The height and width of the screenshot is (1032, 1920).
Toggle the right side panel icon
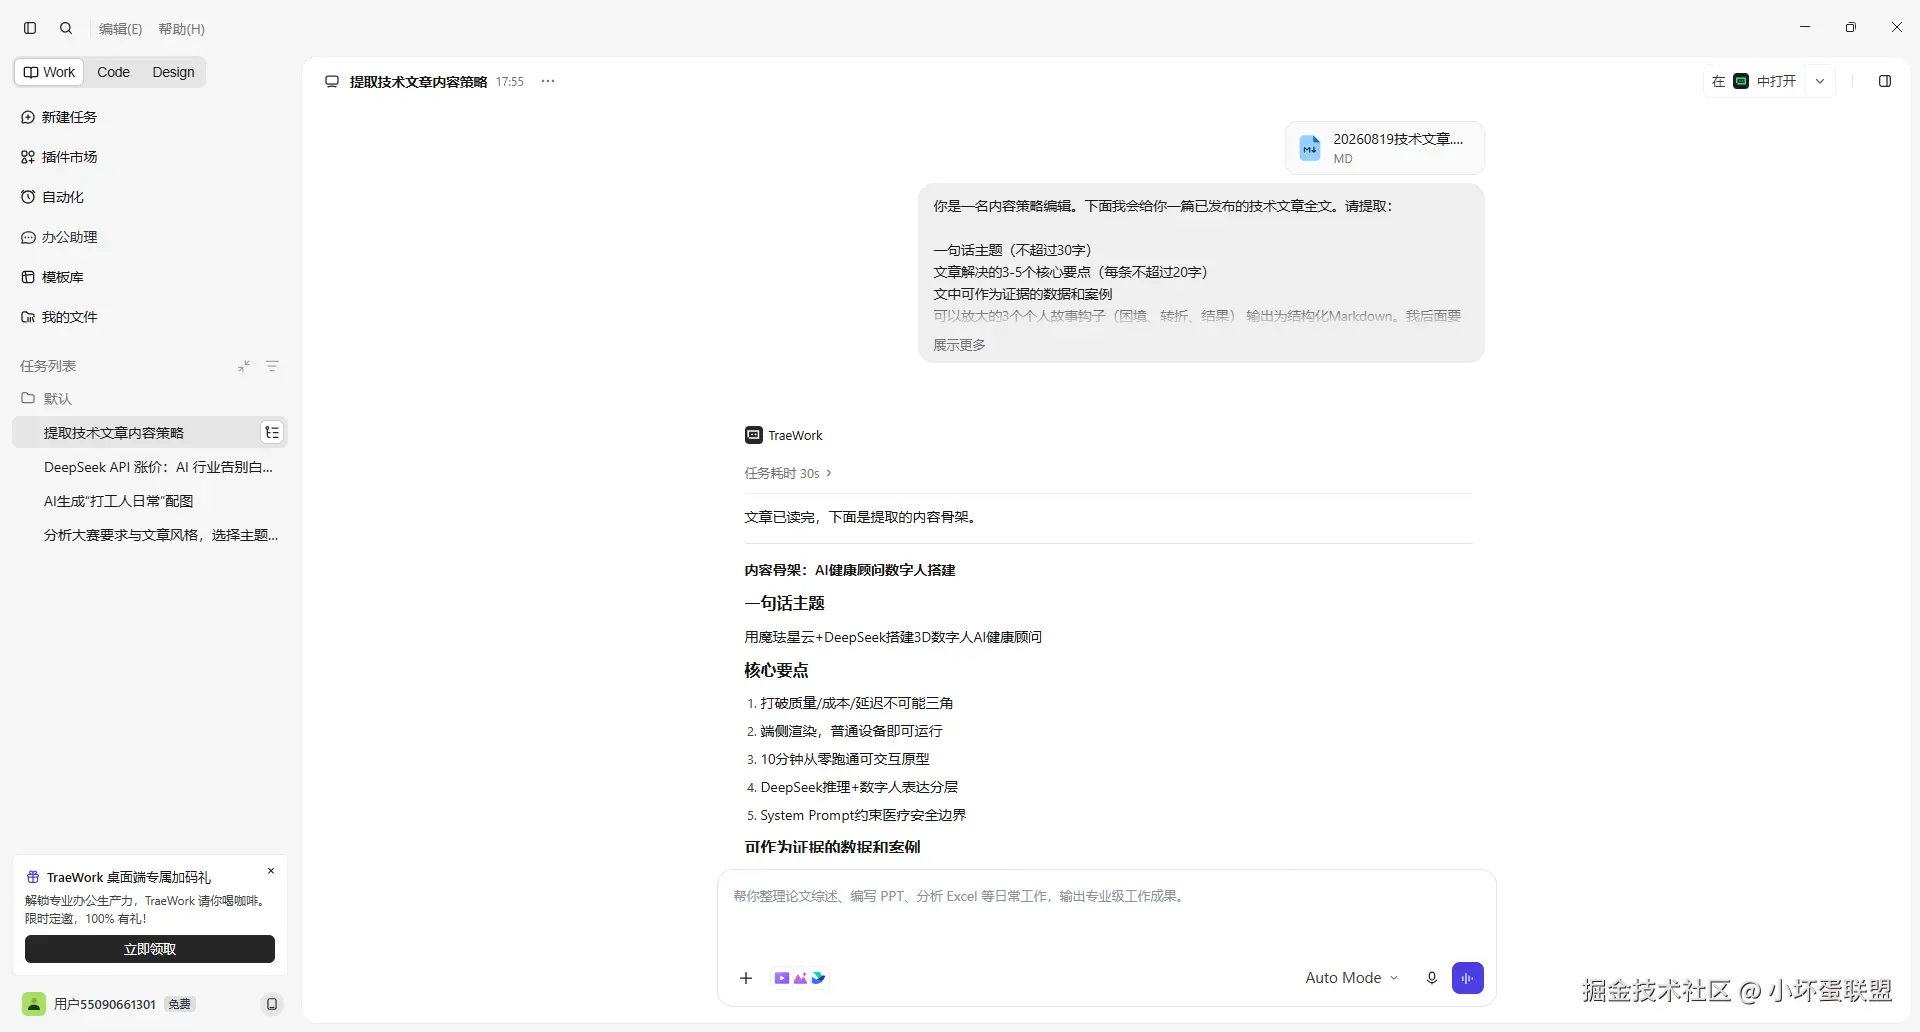1885,81
